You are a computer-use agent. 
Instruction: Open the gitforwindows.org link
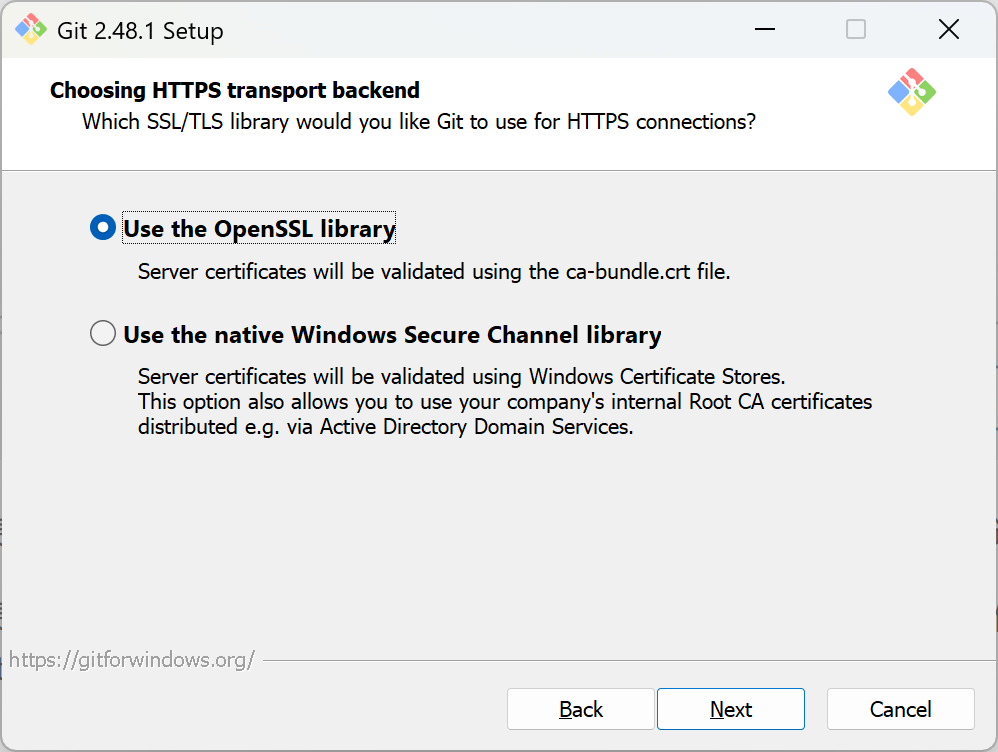point(132,659)
